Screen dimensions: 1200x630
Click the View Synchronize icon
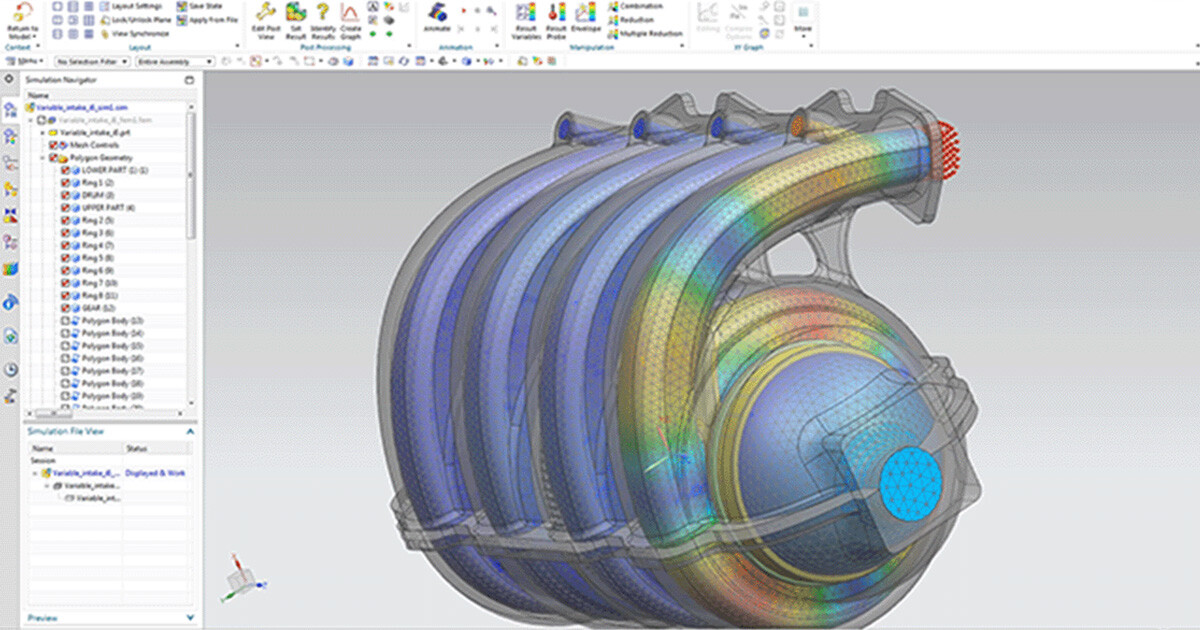[106, 32]
